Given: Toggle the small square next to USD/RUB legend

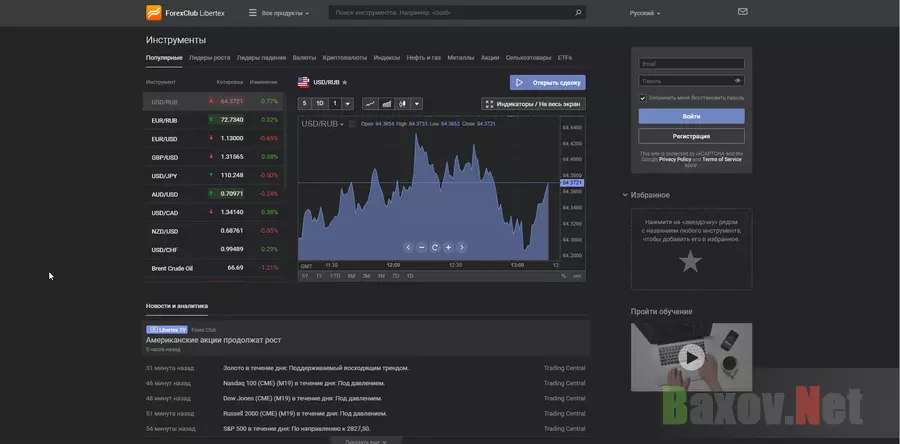Looking at the screenshot, I should point(352,124).
